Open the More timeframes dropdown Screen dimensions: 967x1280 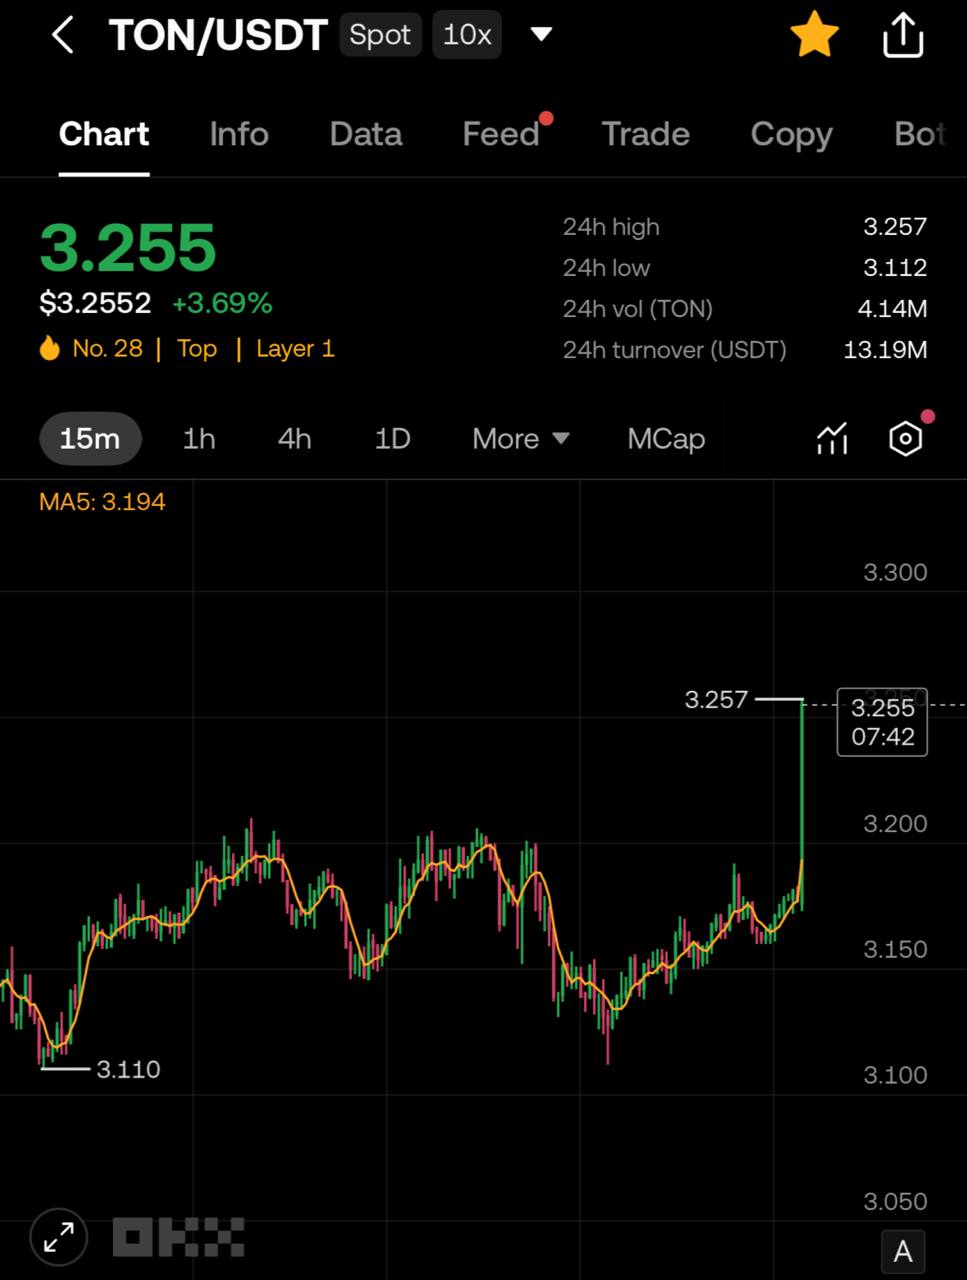coord(521,439)
